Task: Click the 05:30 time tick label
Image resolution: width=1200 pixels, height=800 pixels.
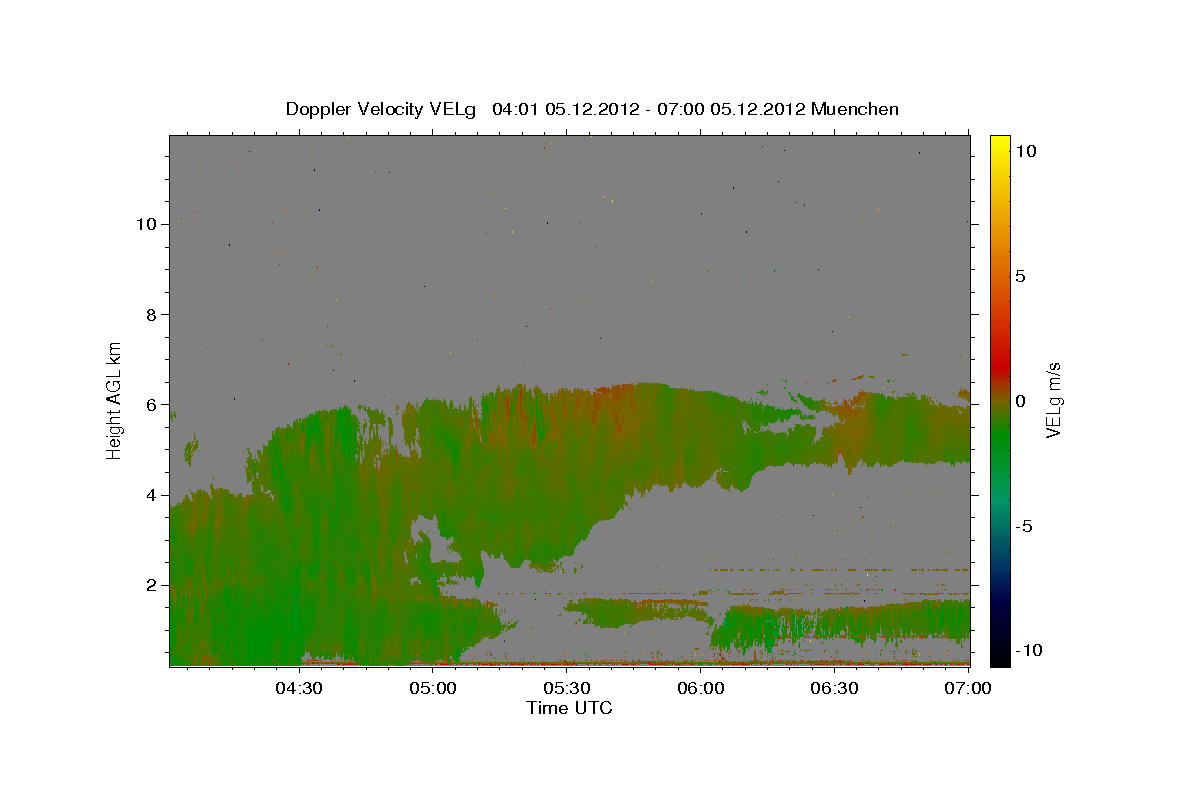Action: tap(568, 688)
